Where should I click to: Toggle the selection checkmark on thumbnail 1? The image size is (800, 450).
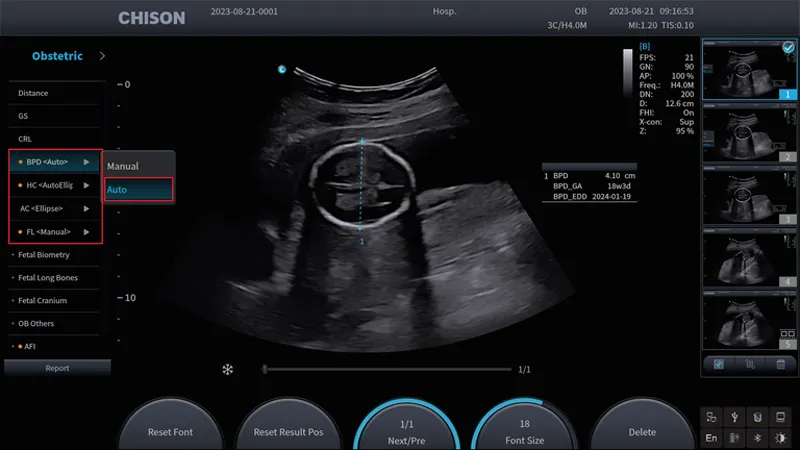(788, 47)
